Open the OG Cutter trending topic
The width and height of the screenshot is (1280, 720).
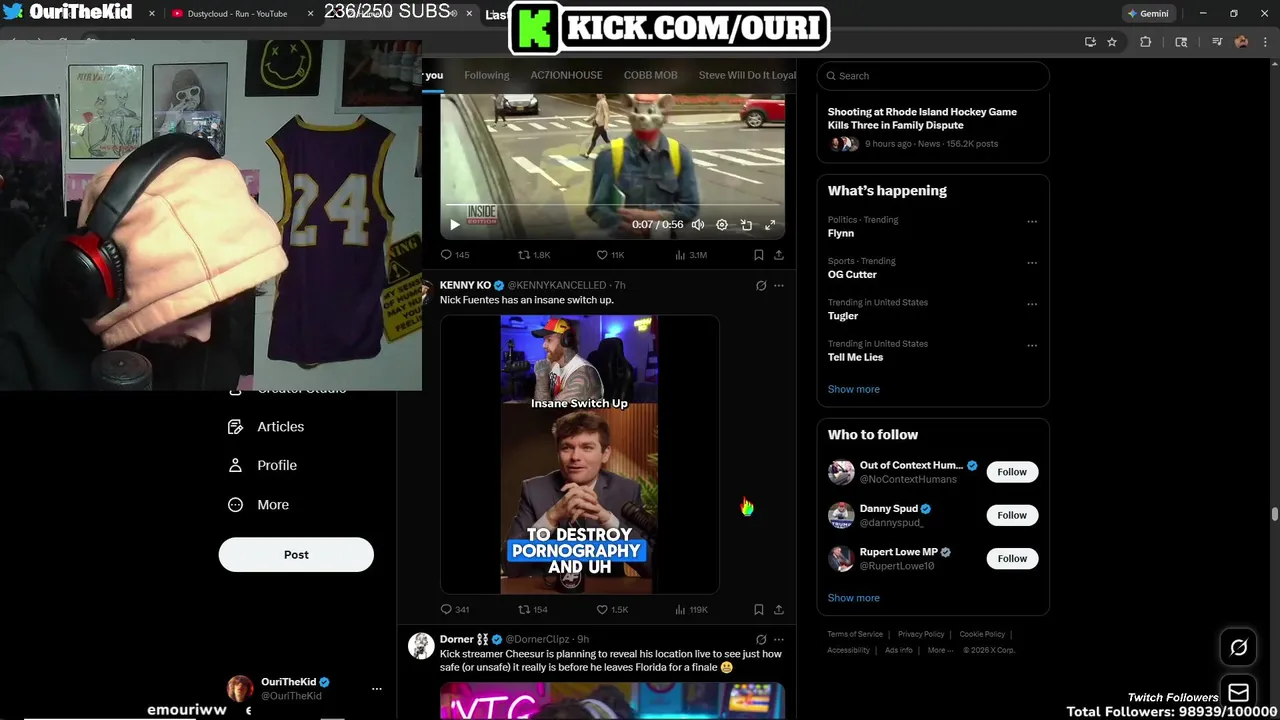(852, 274)
